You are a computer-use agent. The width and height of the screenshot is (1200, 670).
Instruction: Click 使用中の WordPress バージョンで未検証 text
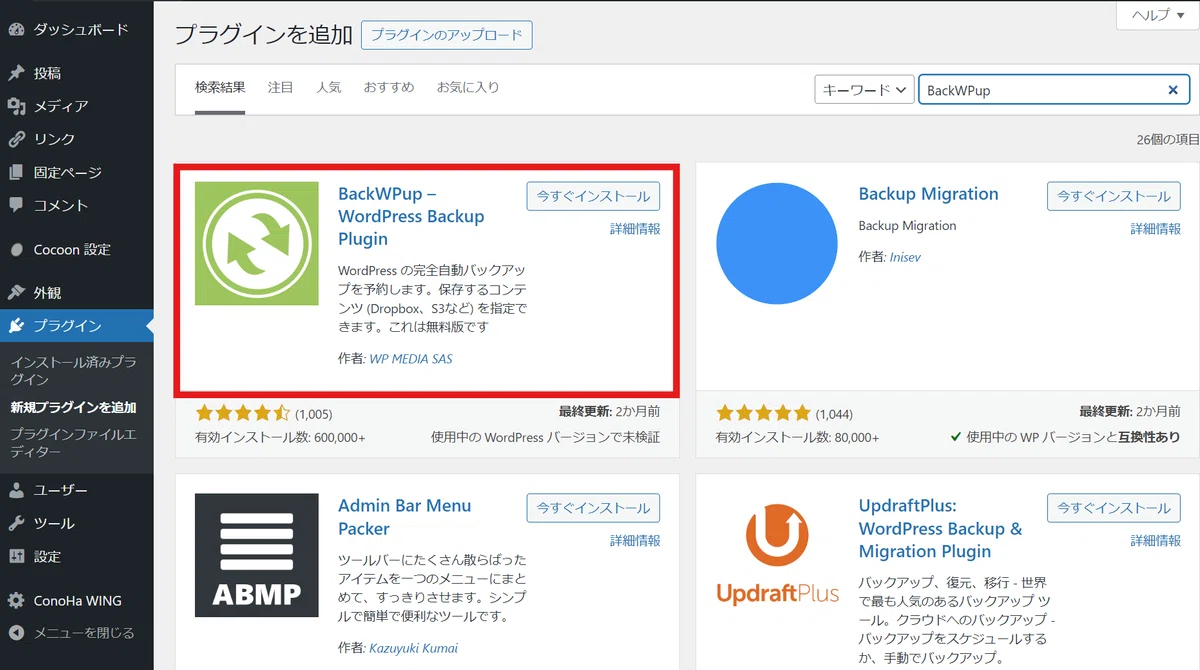point(545,438)
